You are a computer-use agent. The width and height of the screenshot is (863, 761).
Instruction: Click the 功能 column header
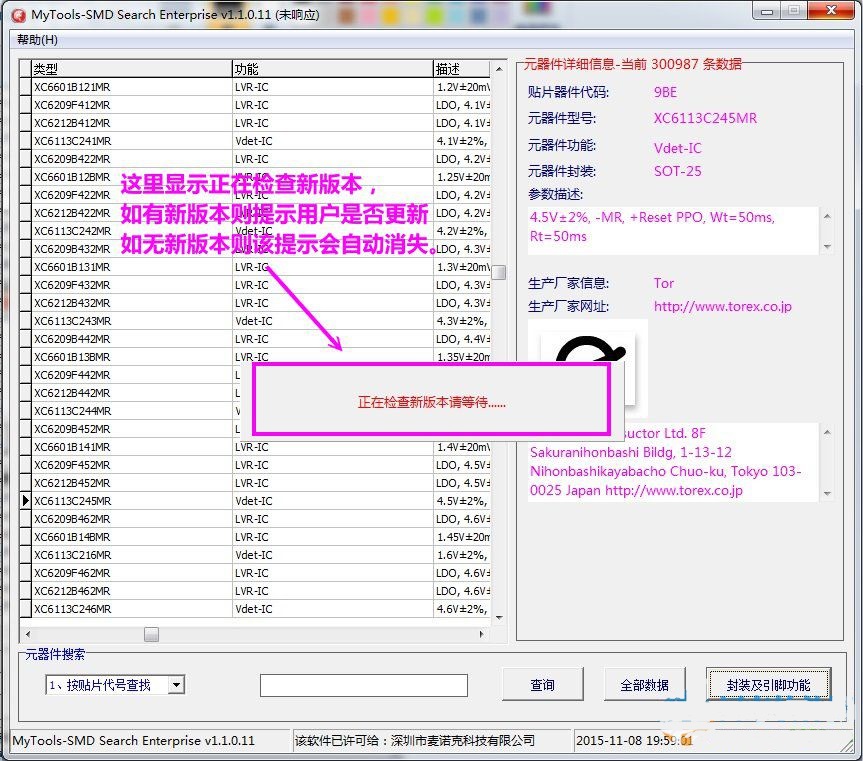pos(332,69)
